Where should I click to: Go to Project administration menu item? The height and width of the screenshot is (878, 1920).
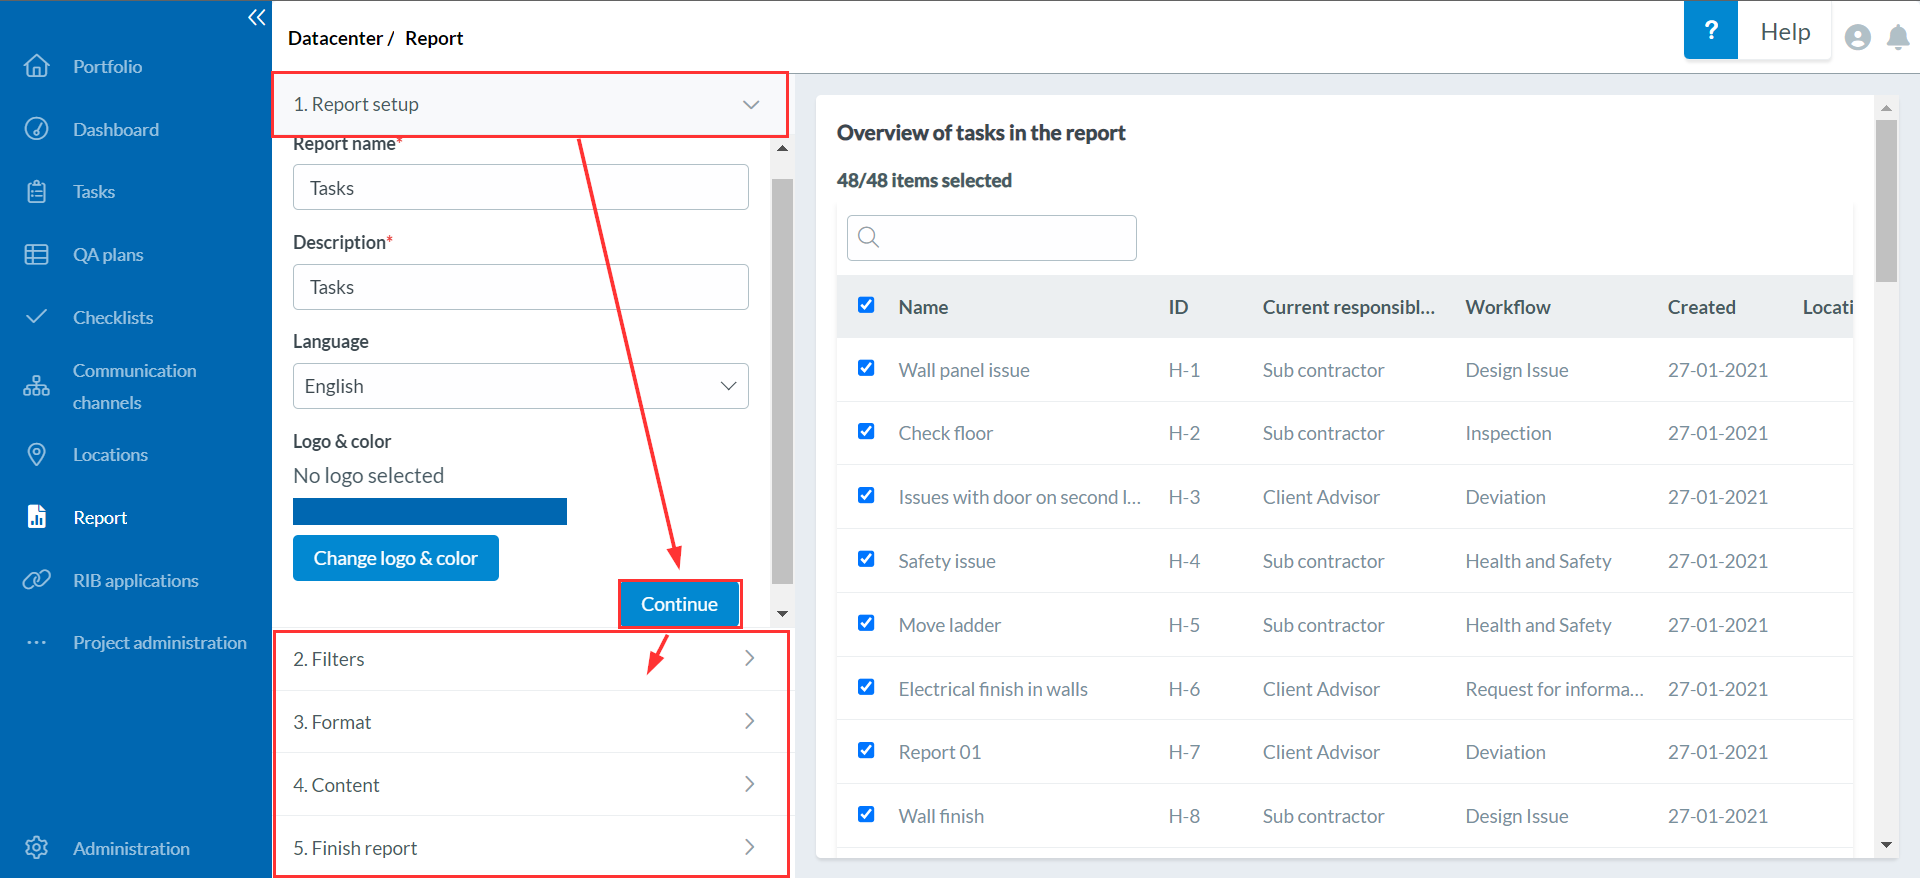[159, 643]
